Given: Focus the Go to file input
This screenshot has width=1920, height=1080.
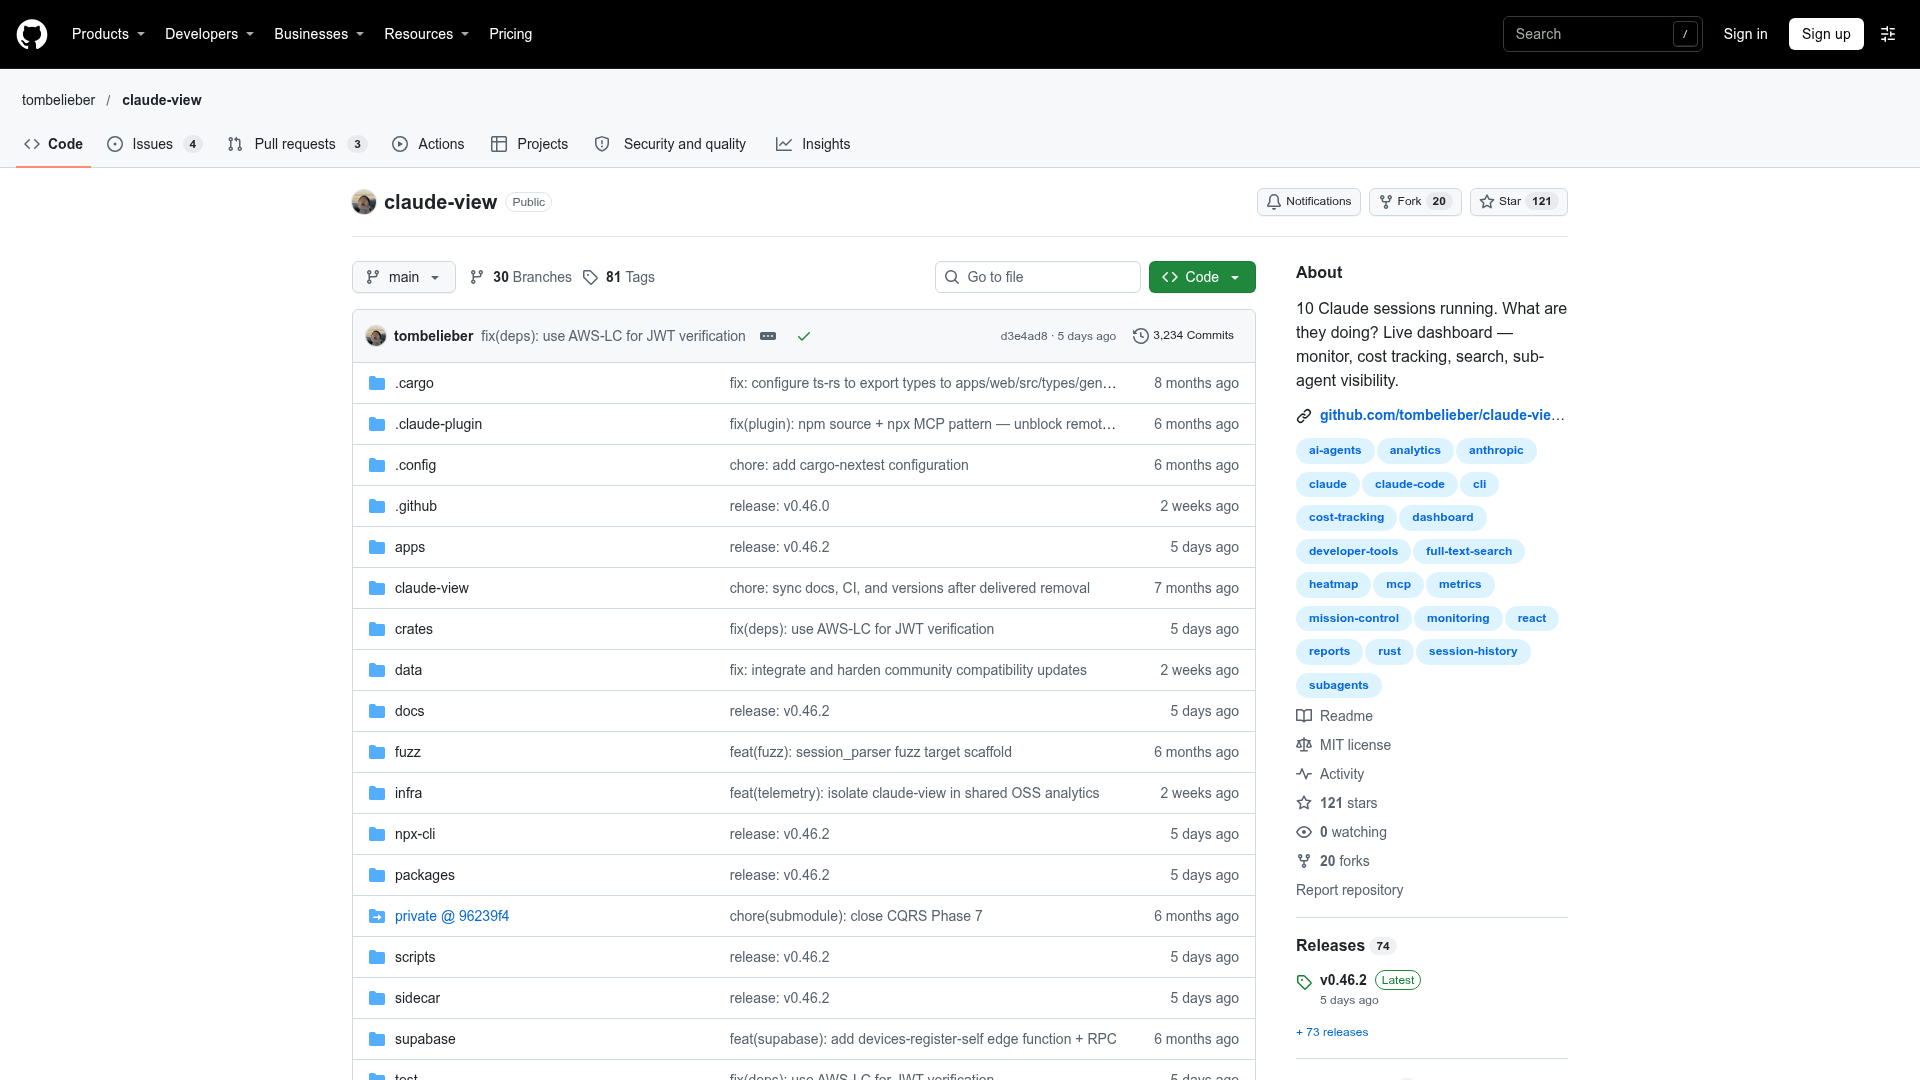Looking at the screenshot, I should 1038,277.
